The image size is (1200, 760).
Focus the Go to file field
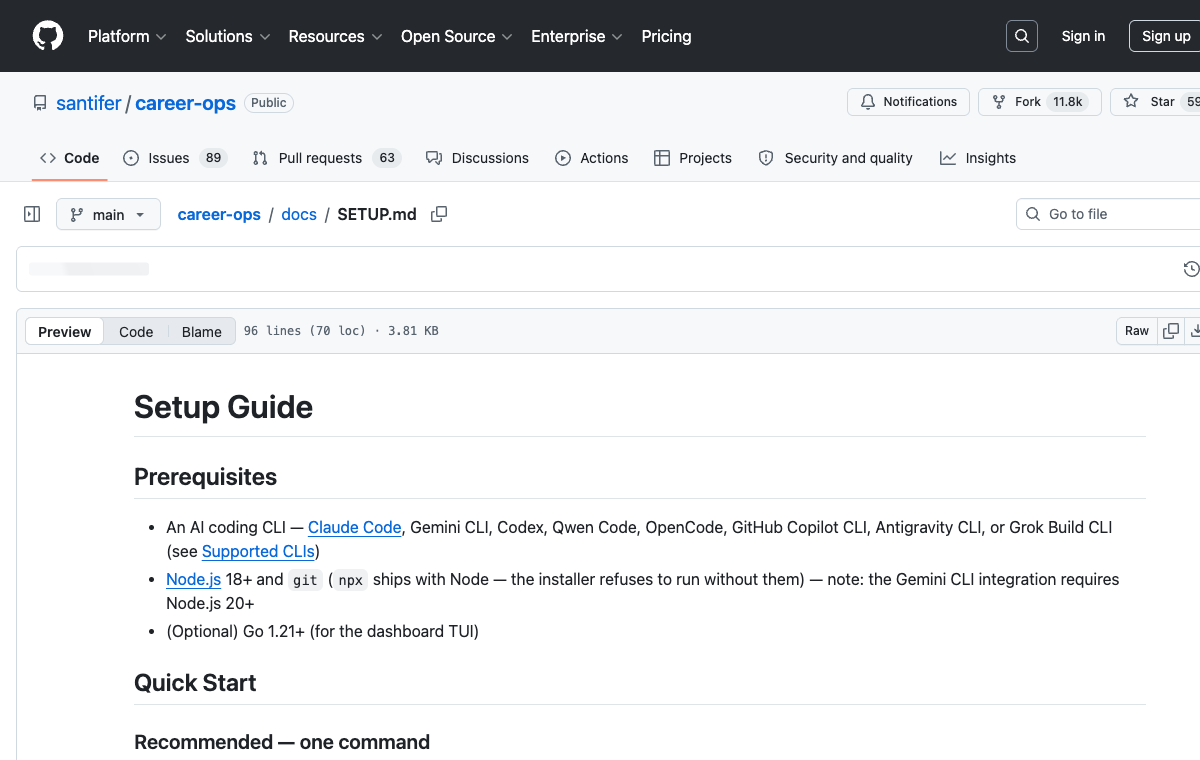[x=1109, y=214]
